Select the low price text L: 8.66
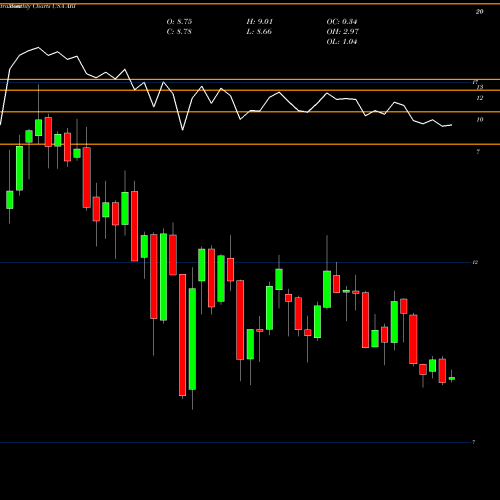The image size is (500, 500). [259, 32]
